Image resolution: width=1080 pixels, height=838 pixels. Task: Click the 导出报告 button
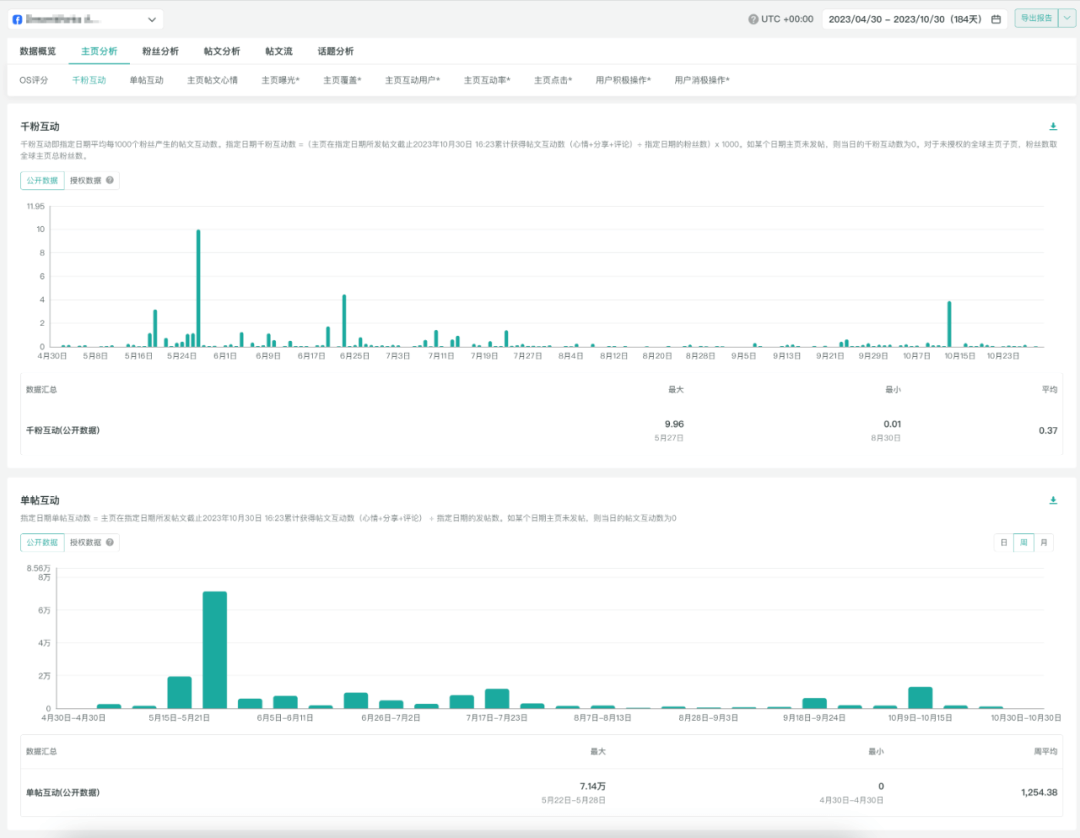point(1037,19)
